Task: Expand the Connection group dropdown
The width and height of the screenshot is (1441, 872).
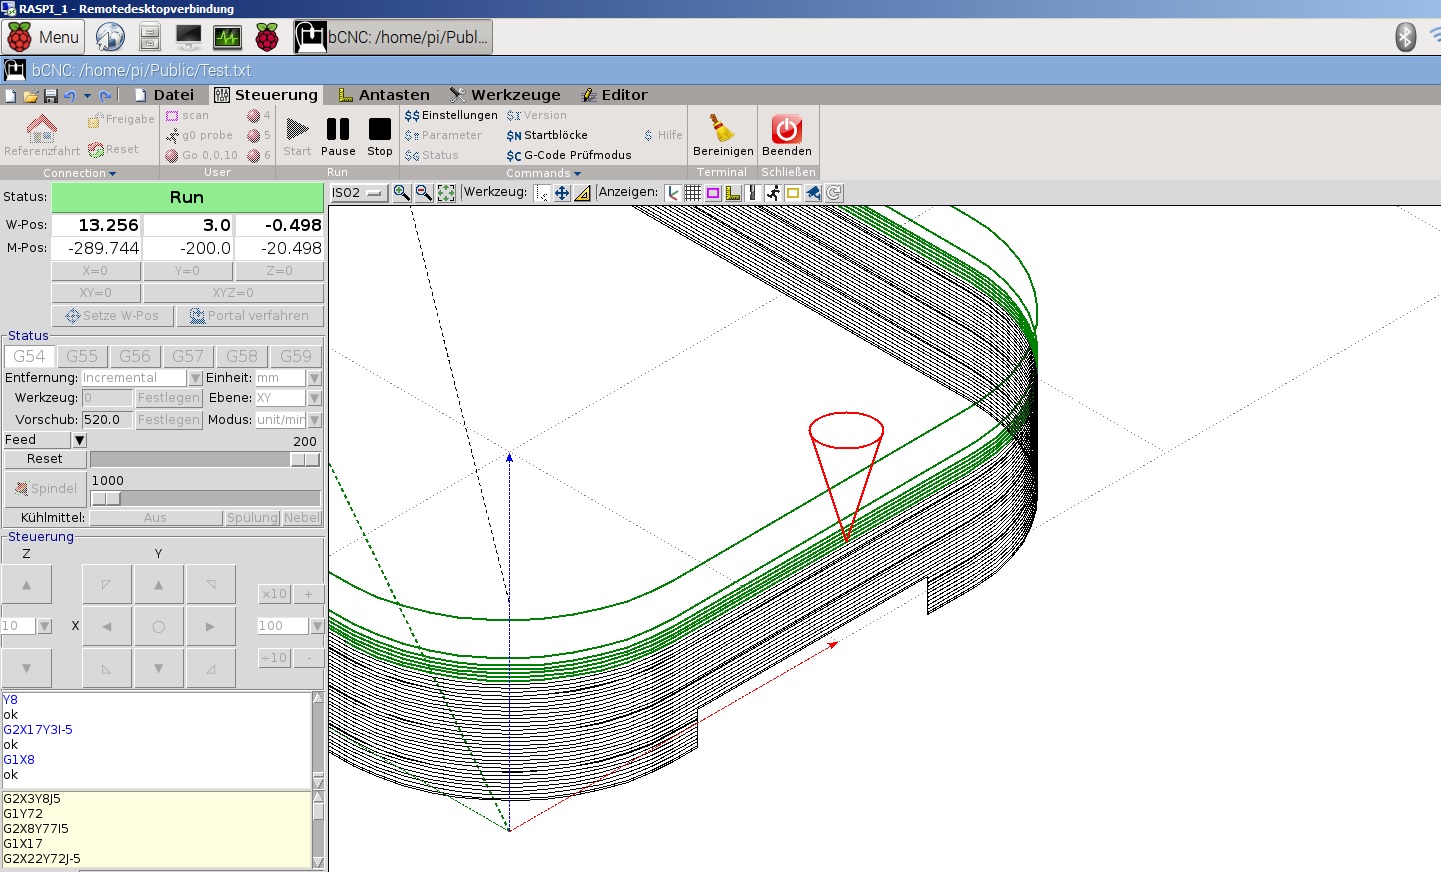Action: [79, 173]
